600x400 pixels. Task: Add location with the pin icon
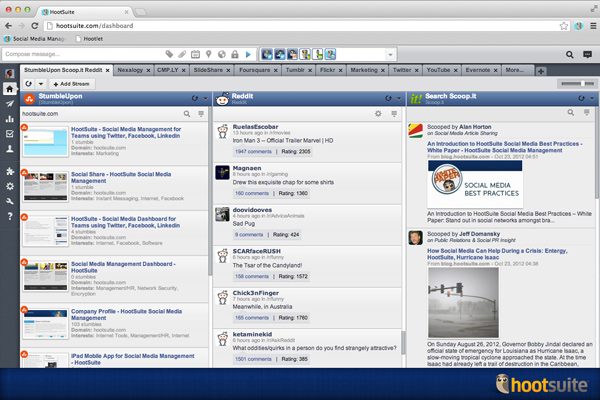point(209,54)
